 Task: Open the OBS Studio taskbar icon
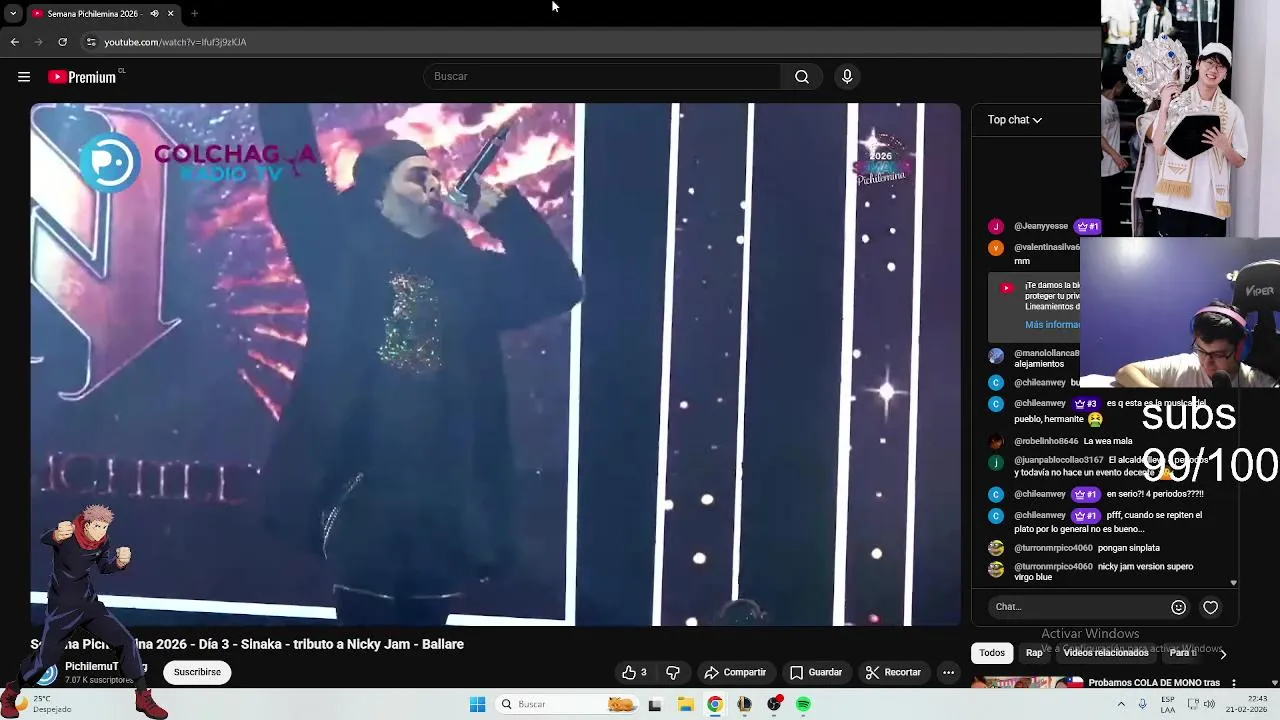774,705
